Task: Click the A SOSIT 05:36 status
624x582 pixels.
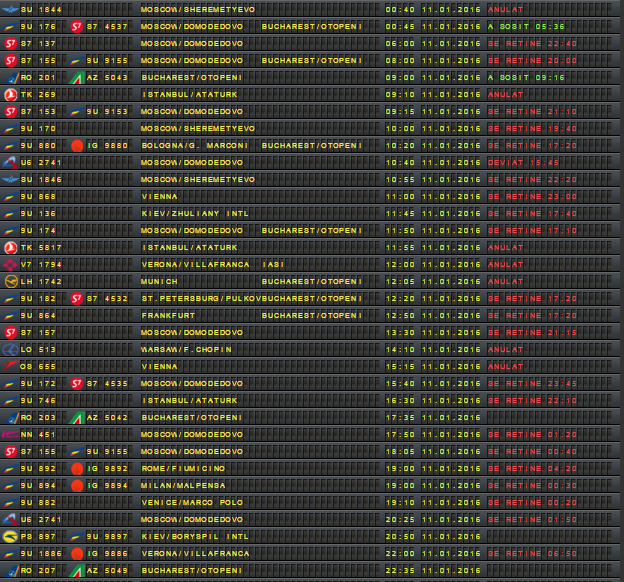Action: pos(525,26)
